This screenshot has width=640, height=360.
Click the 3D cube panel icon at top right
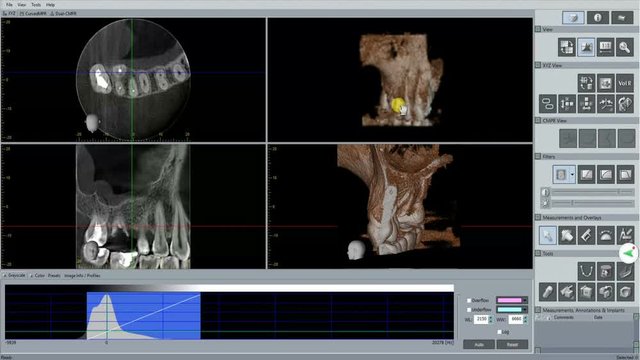(573, 18)
